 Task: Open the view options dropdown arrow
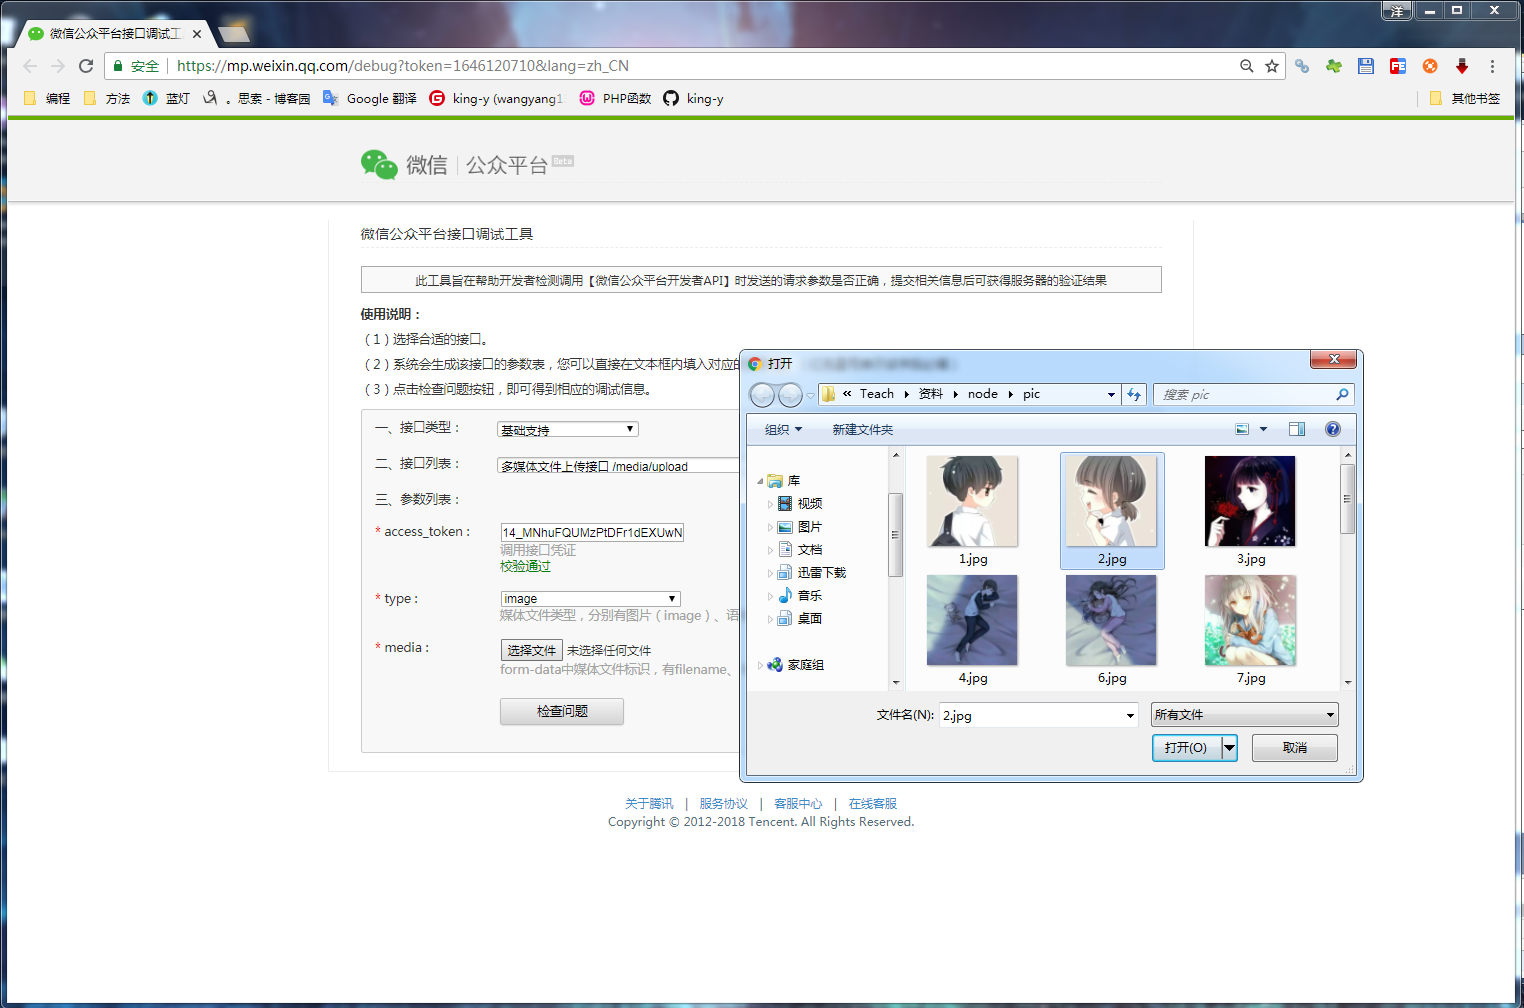tap(1263, 429)
